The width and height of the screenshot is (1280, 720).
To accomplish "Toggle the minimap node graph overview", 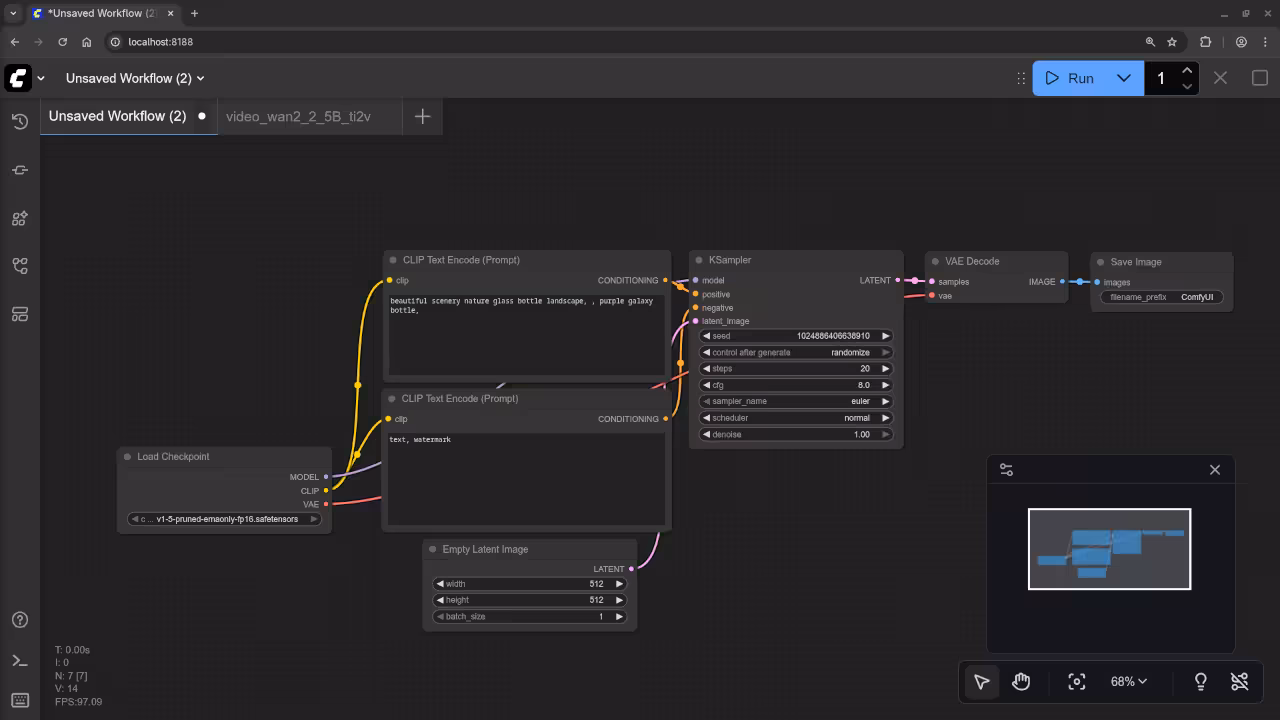I will point(1006,469).
